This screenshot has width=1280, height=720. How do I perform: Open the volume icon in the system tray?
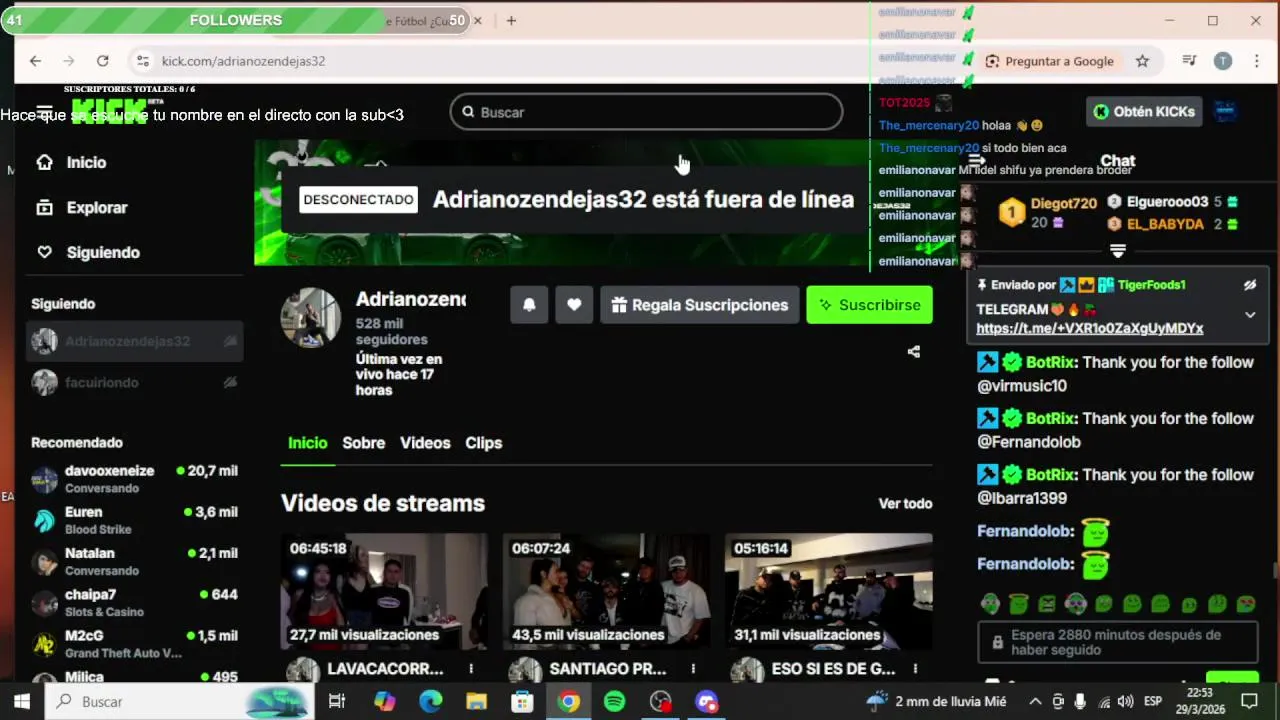[x=1125, y=702]
